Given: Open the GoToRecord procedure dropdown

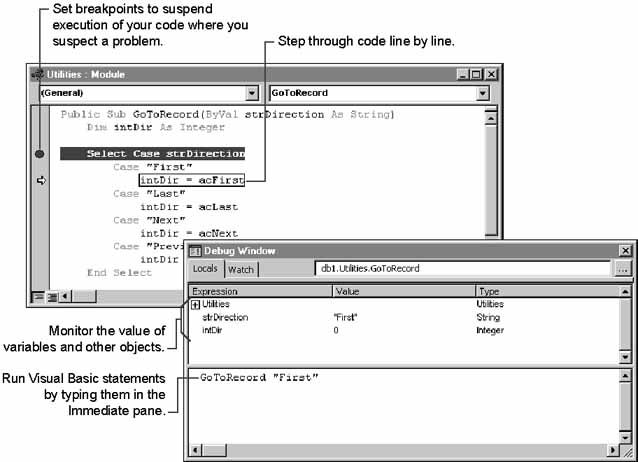Looking at the screenshot, I should (x=483, y=93).
